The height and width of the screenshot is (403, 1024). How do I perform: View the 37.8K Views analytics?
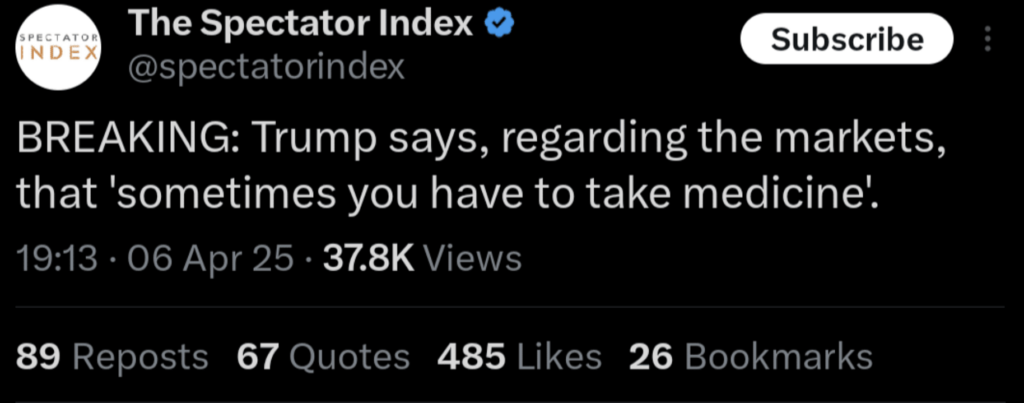point(423,259)
